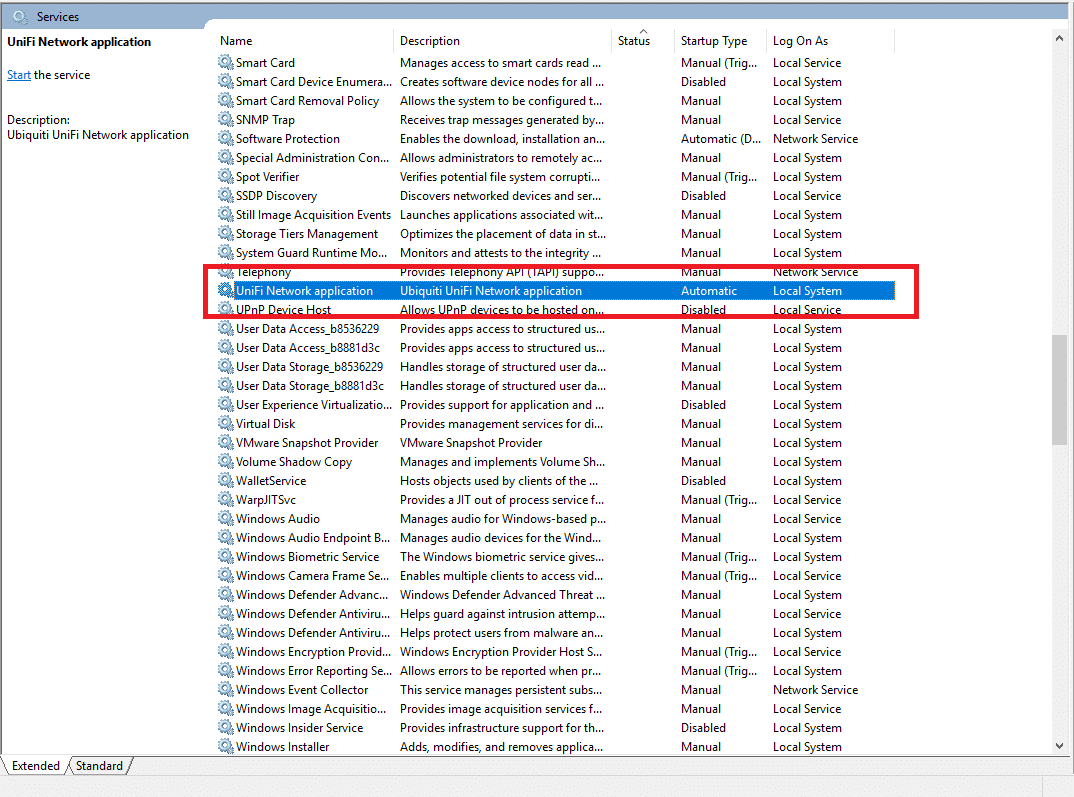
Task: Select the User Data Access_b8881d3c service
Action: pos(308,348)
